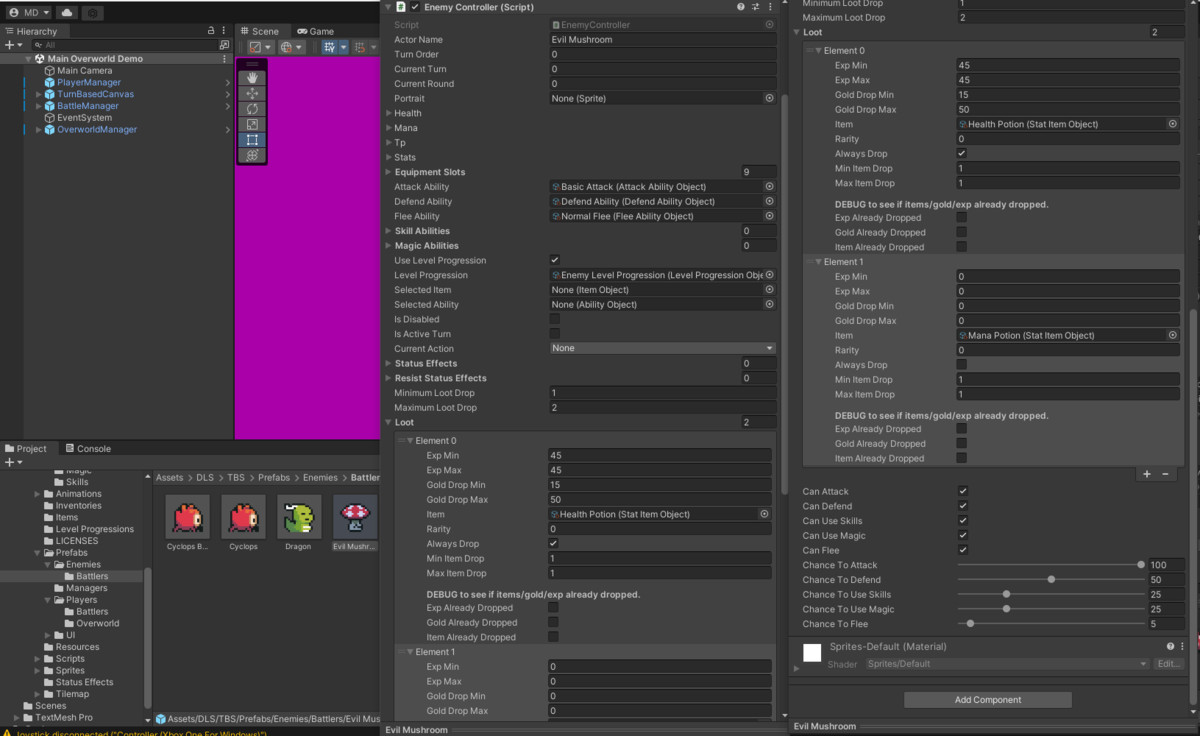Open the Current Action dropdown
This screenshot has height=736, width=1200.
(663, 348)
